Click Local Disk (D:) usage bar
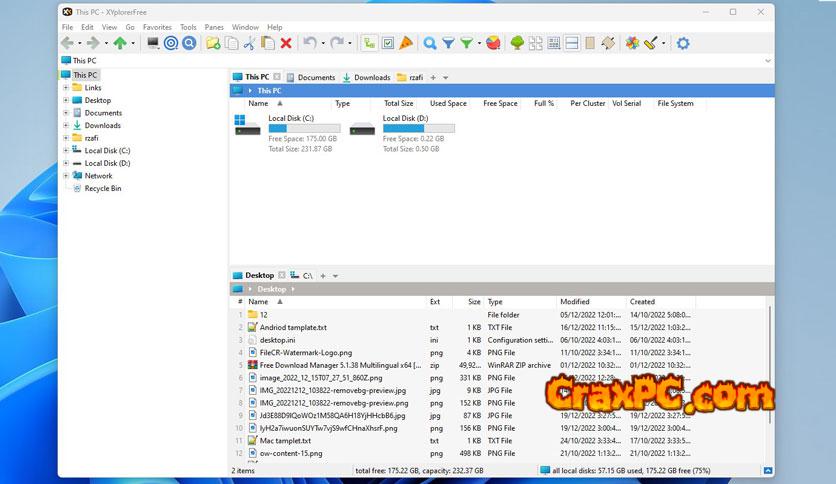This screenshot has height=484, width=836. click(x=418, y=128)
